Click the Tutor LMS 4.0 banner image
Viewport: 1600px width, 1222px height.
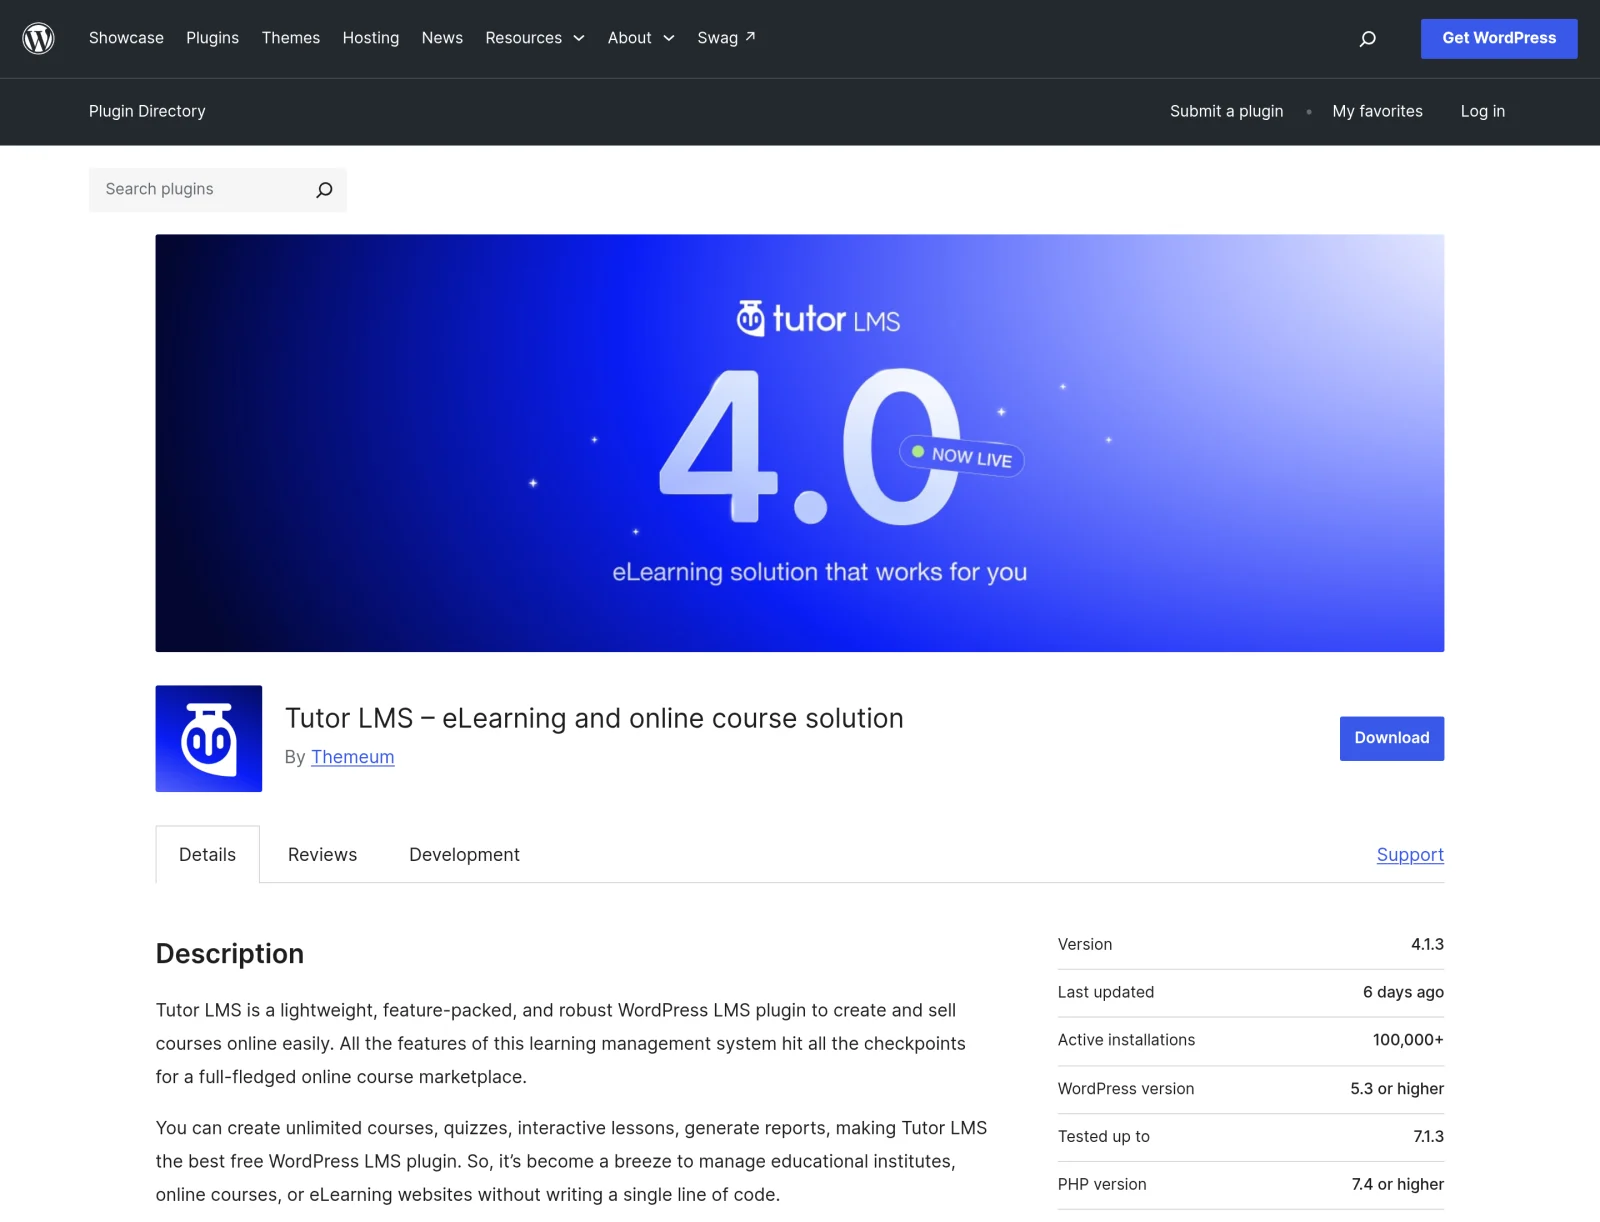click(800, 443)
